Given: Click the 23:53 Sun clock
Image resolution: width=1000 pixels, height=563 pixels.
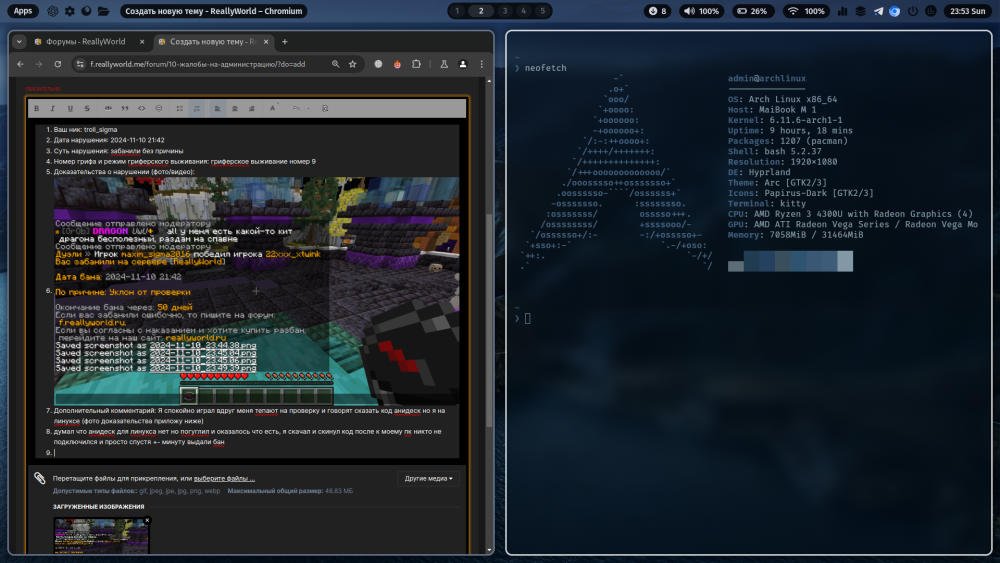Looking at the screenshot, I should (967, 11).
